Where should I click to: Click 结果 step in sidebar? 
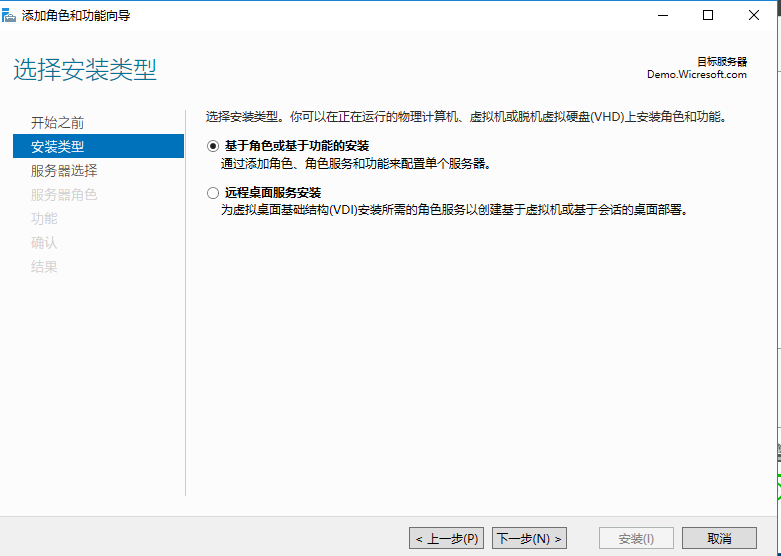[x=44, y=267]
